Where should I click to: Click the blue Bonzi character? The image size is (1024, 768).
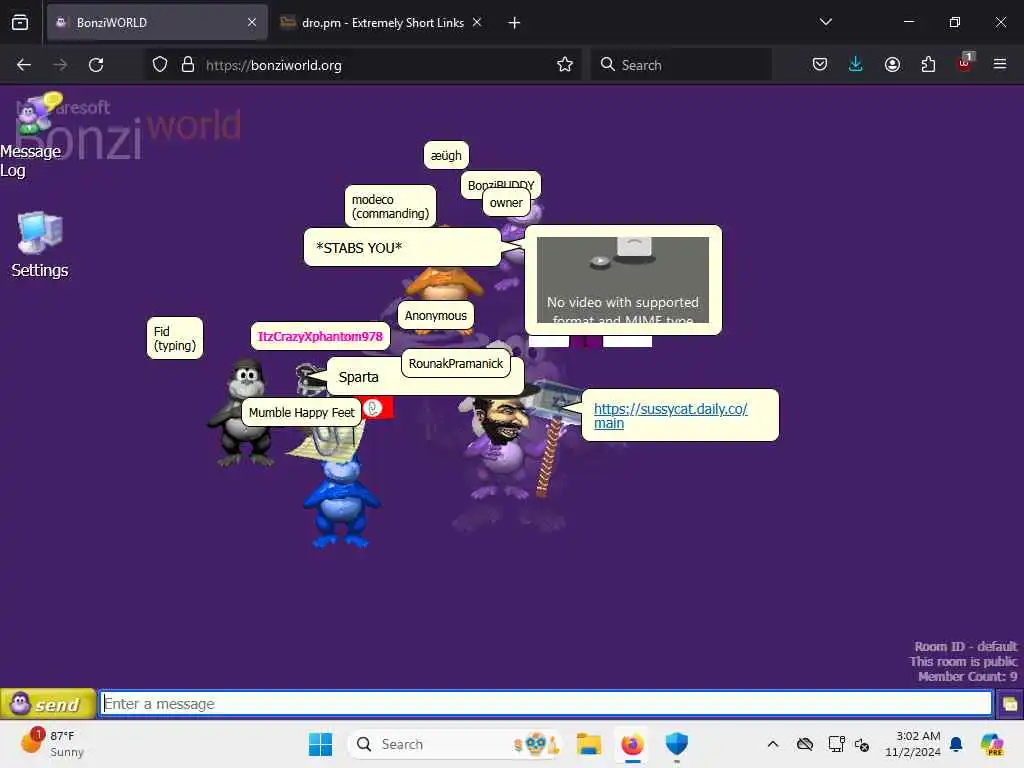(341, 502)
